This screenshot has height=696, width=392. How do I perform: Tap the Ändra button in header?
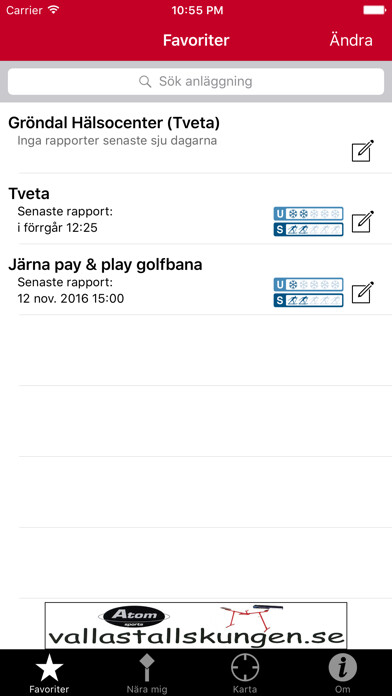[x=351, y=40]
